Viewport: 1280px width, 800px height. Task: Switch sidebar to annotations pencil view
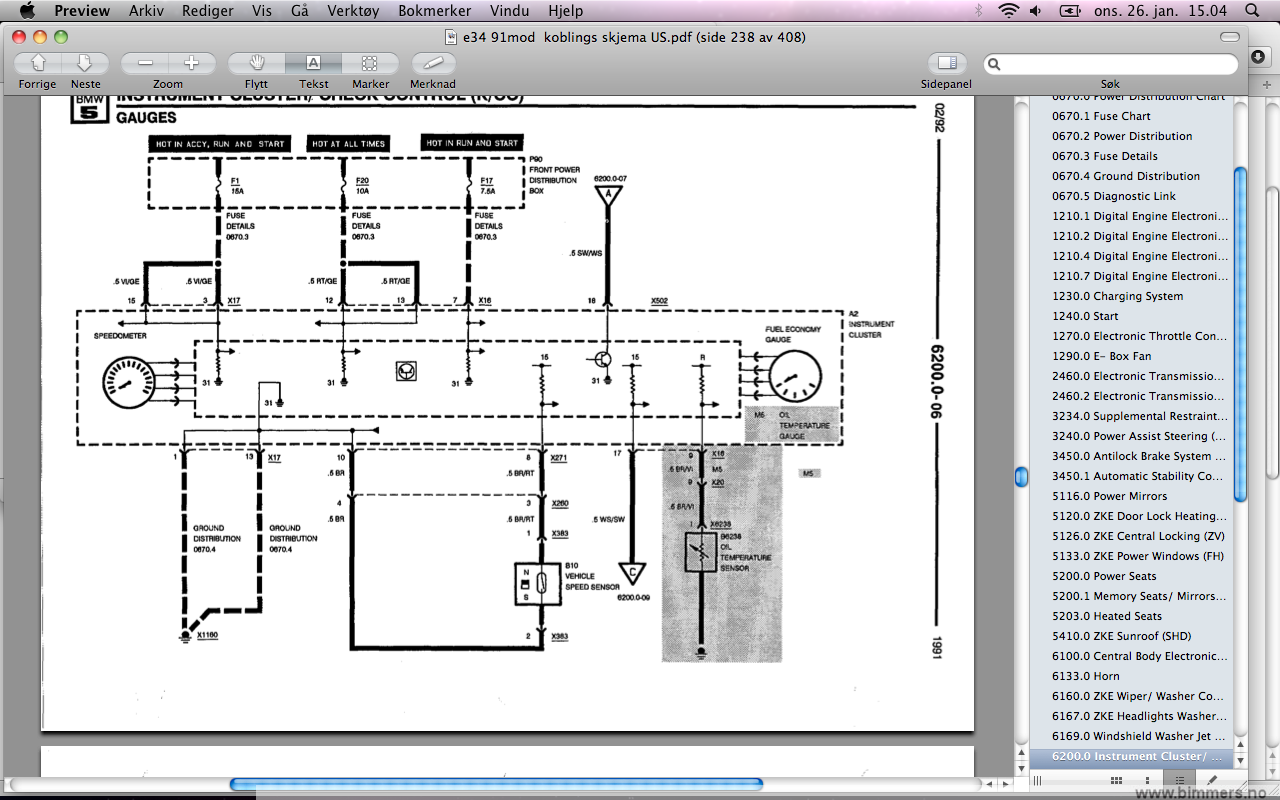point(1212,780)
